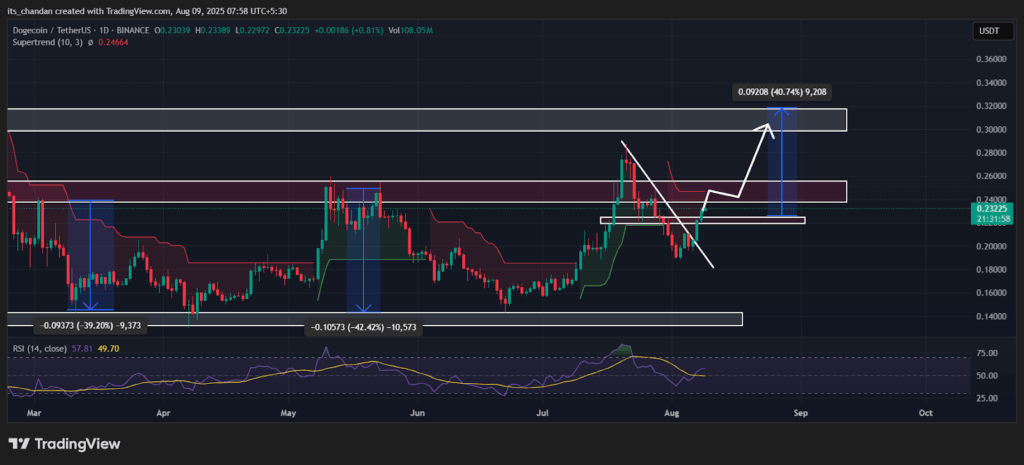Click the 0.20000 price axis label
This screenshot has height=465, width=1024.
click(992, 246)
